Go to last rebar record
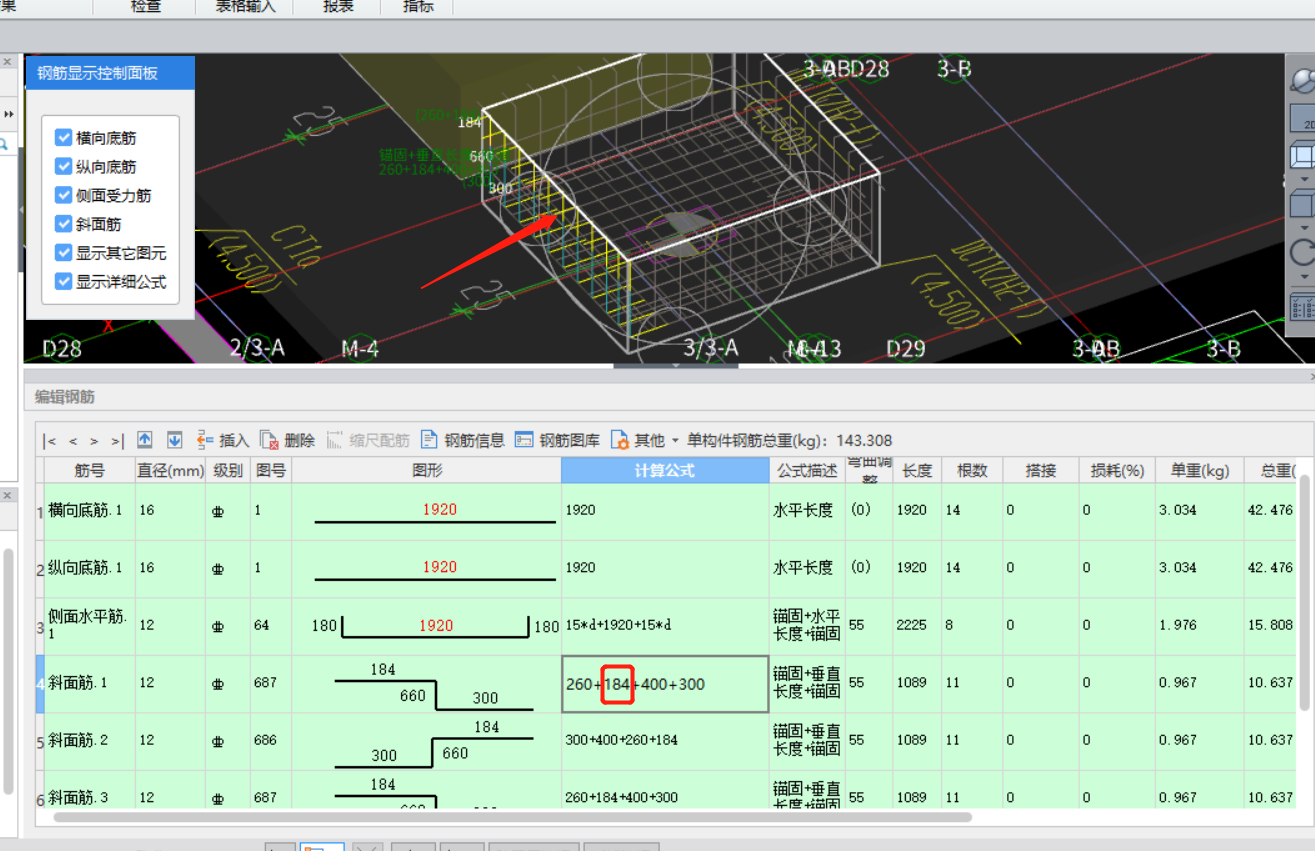The height and width of the screenshot is (851, 1315). pos(117,441)
